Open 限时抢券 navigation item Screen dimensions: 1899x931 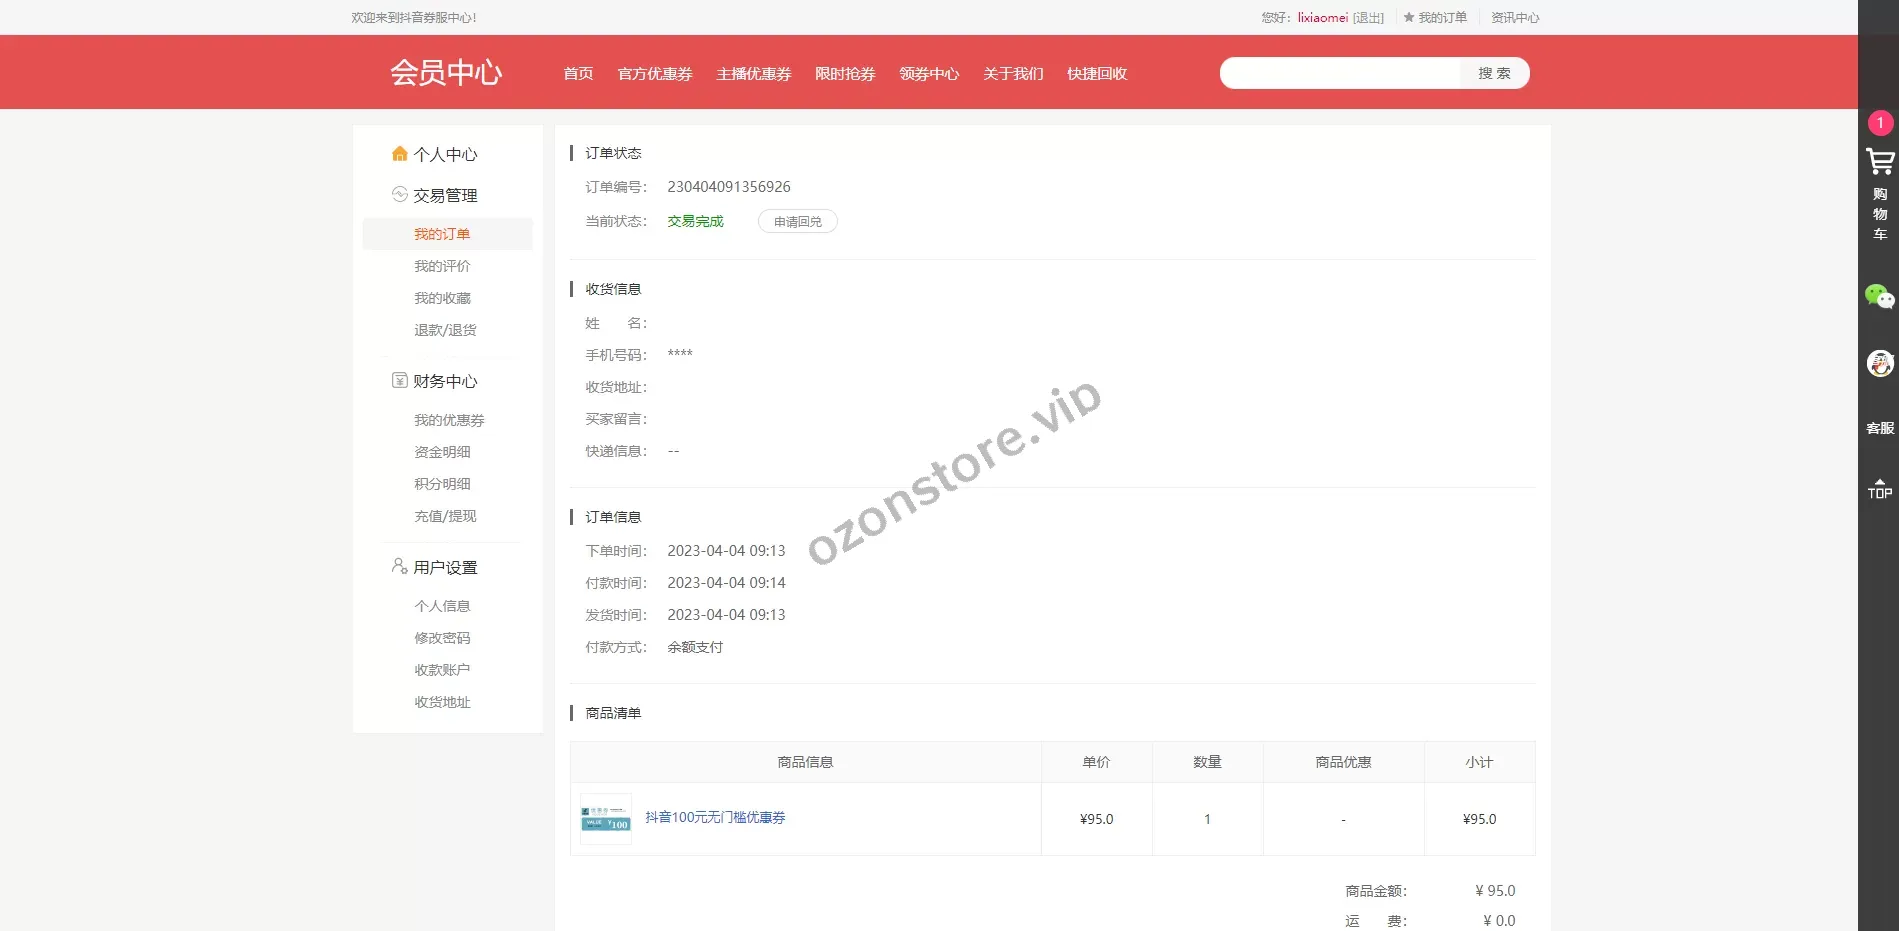[x=844, y=74]
